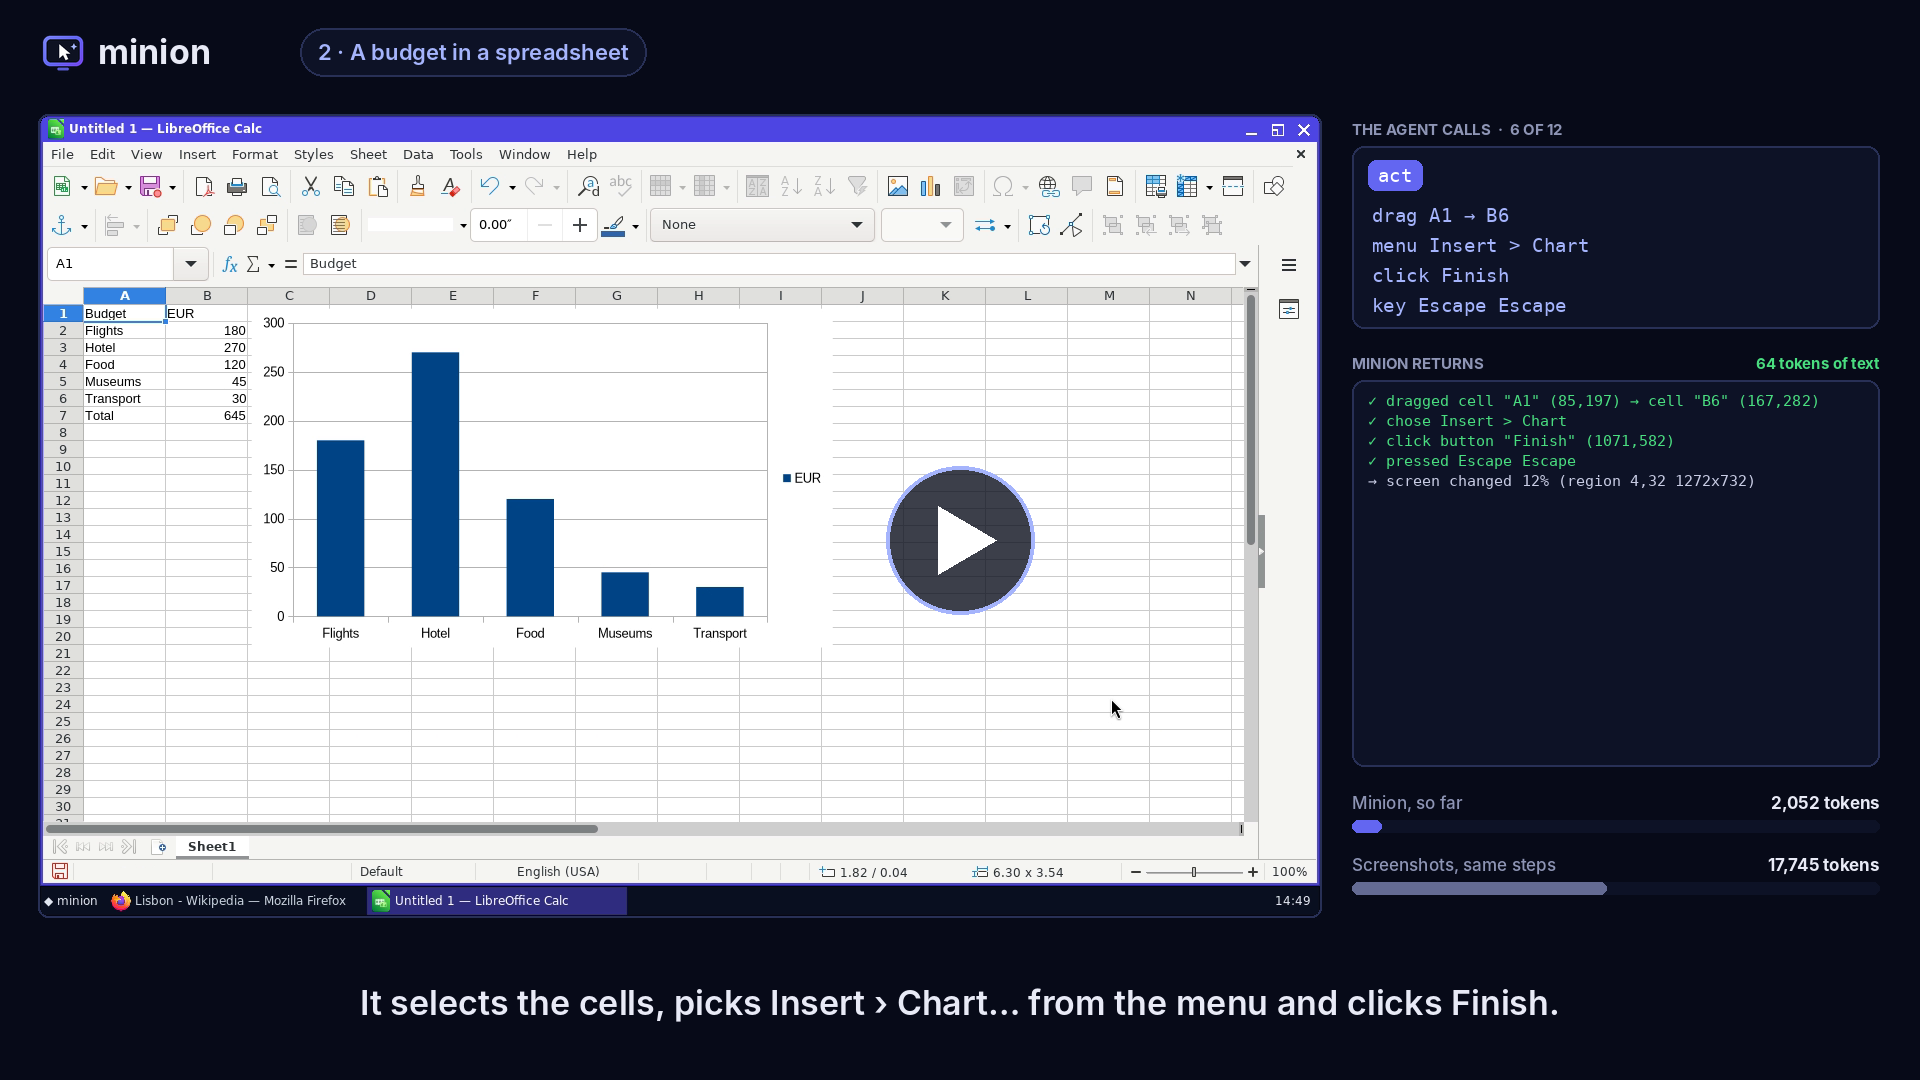
Task: Expand the Name Box dropdown arrow
Action: [191, 264]
